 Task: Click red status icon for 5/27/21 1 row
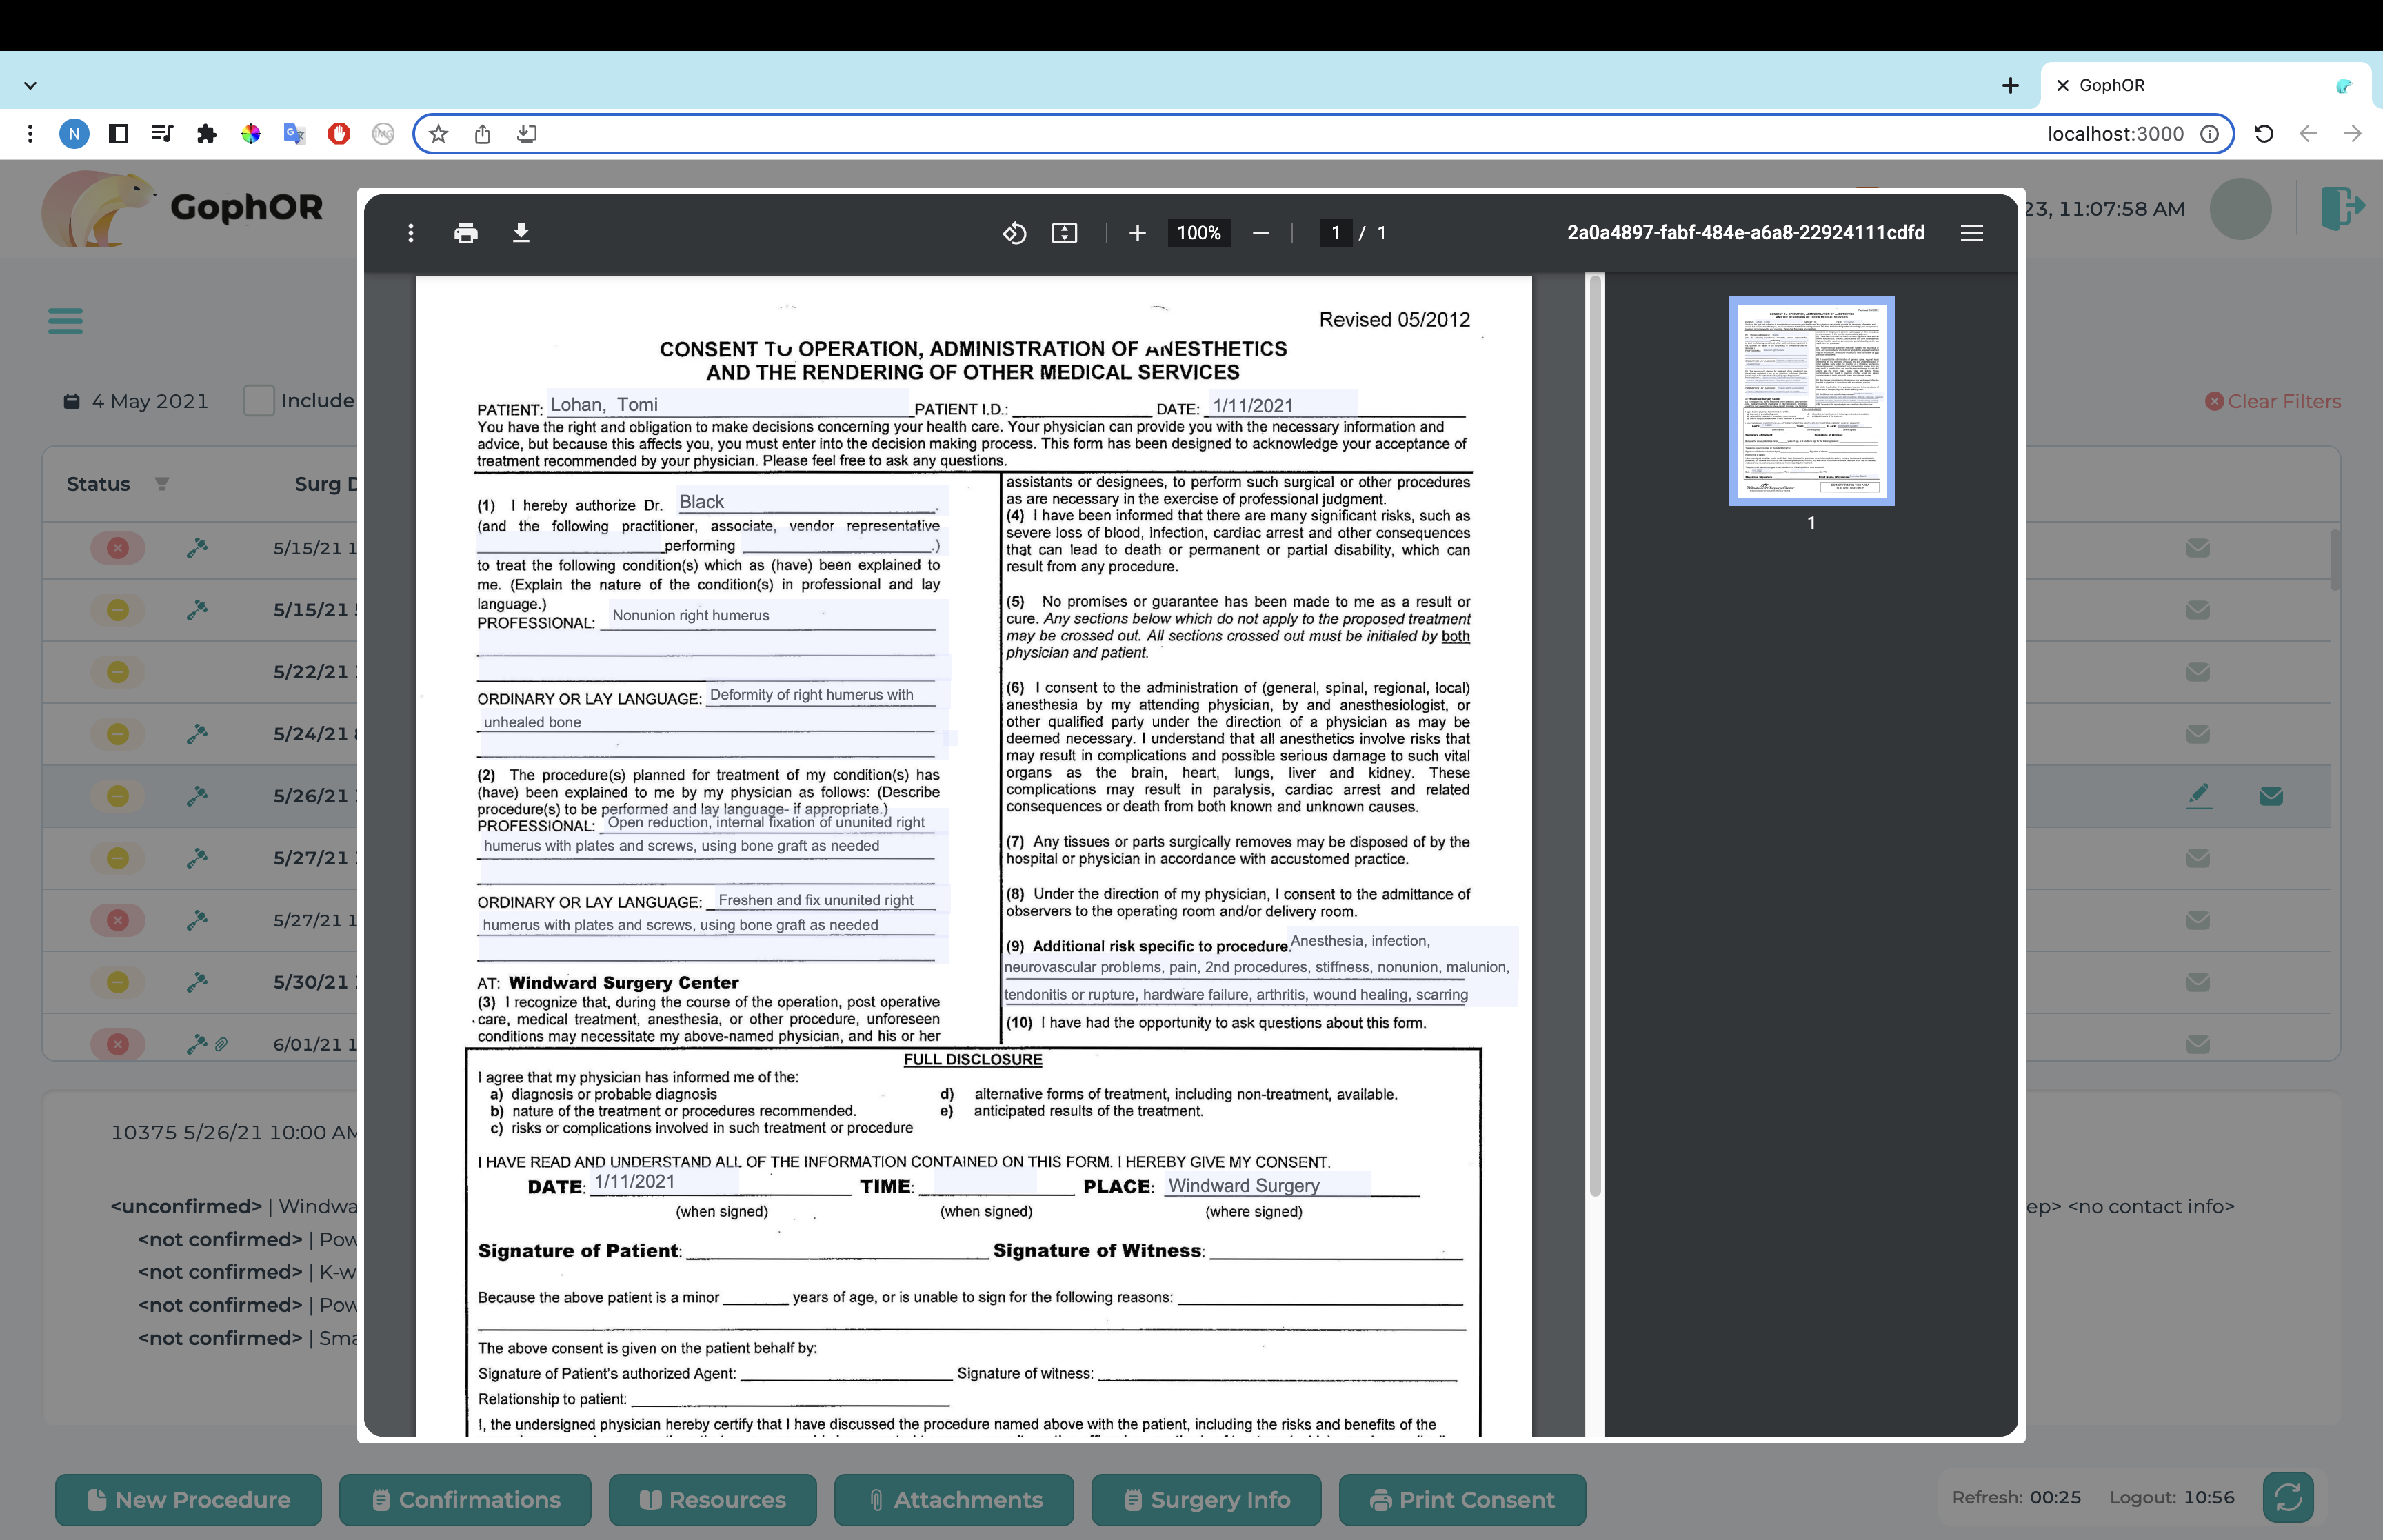(x=118, y=920)
